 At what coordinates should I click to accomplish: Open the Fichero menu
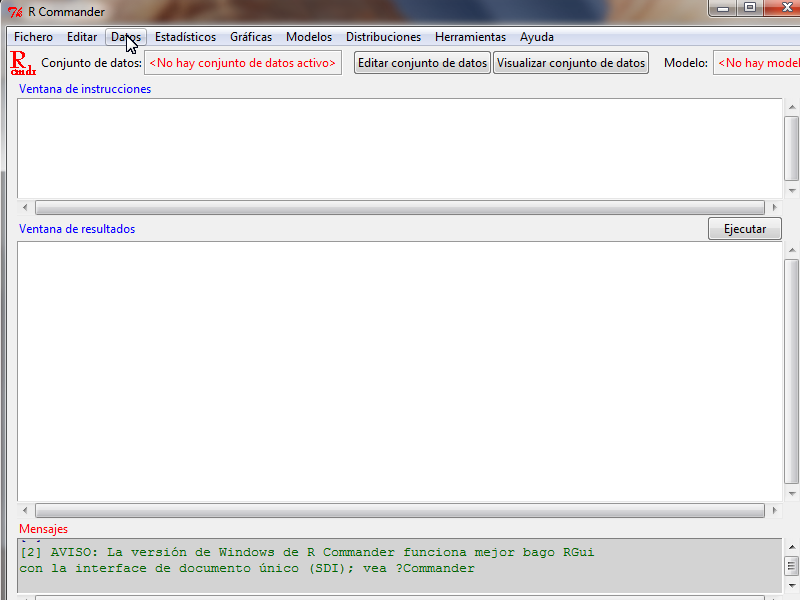(33, 37)
